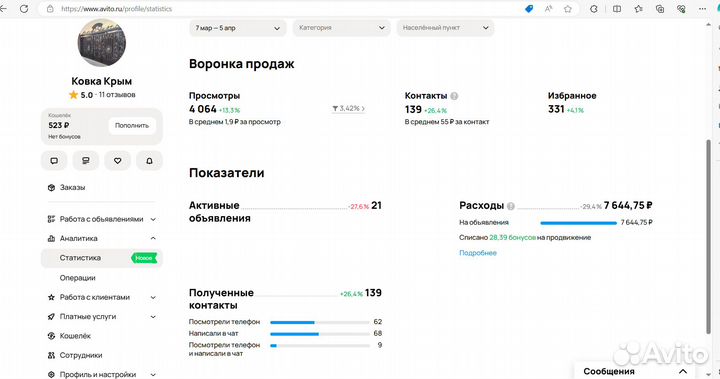The width and height of the screenshot is (720, 379).
Task: Open Заказы in the sidebar
Action: click(x=72, y=187)
